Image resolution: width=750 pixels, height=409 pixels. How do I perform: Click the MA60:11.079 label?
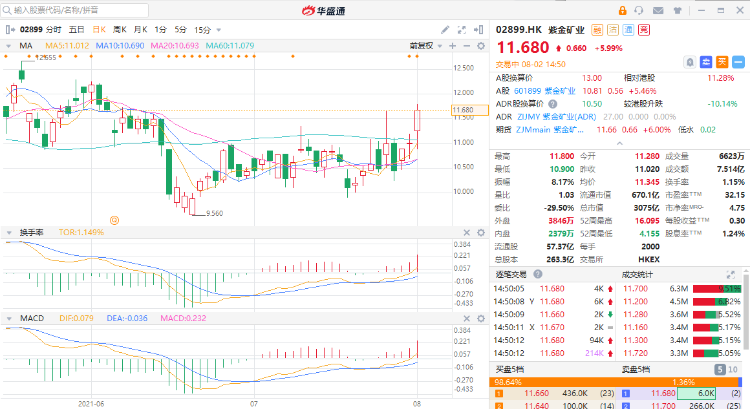[230, 46]
